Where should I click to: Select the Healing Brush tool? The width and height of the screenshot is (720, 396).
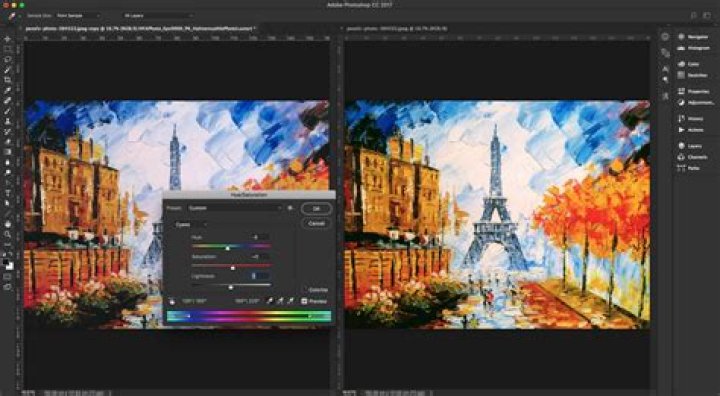coord(7,100)
